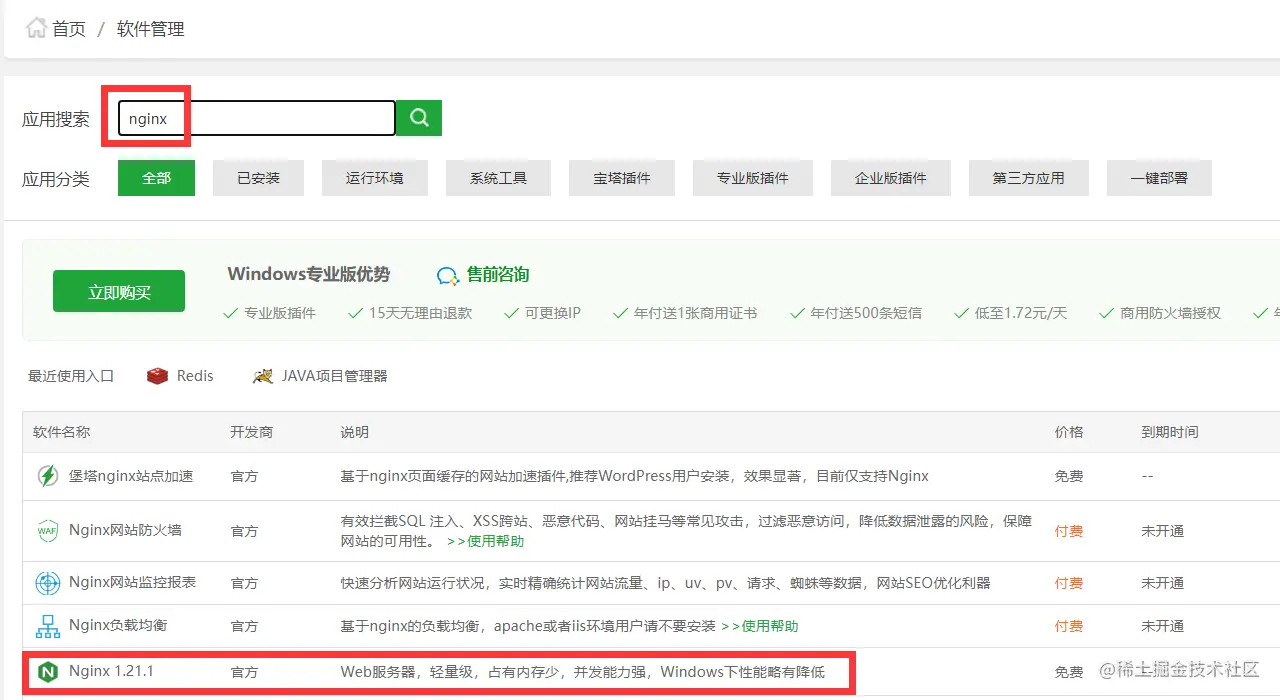Open the 专业版插件 category
This screenshot has width=1280, height=700.
[x=752, y=178]
